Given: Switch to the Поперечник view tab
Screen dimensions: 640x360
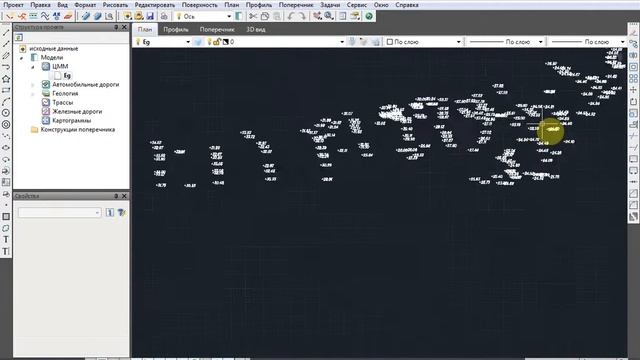Looking at the screenshot, I should coord(217,29).
